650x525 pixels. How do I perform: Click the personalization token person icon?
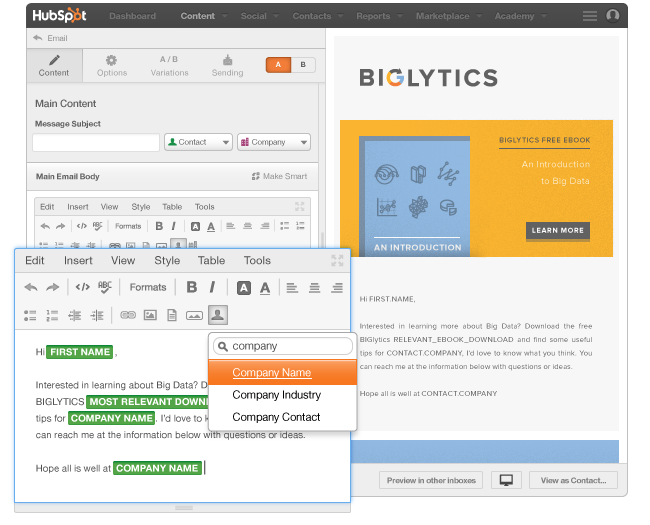(217, 315)
